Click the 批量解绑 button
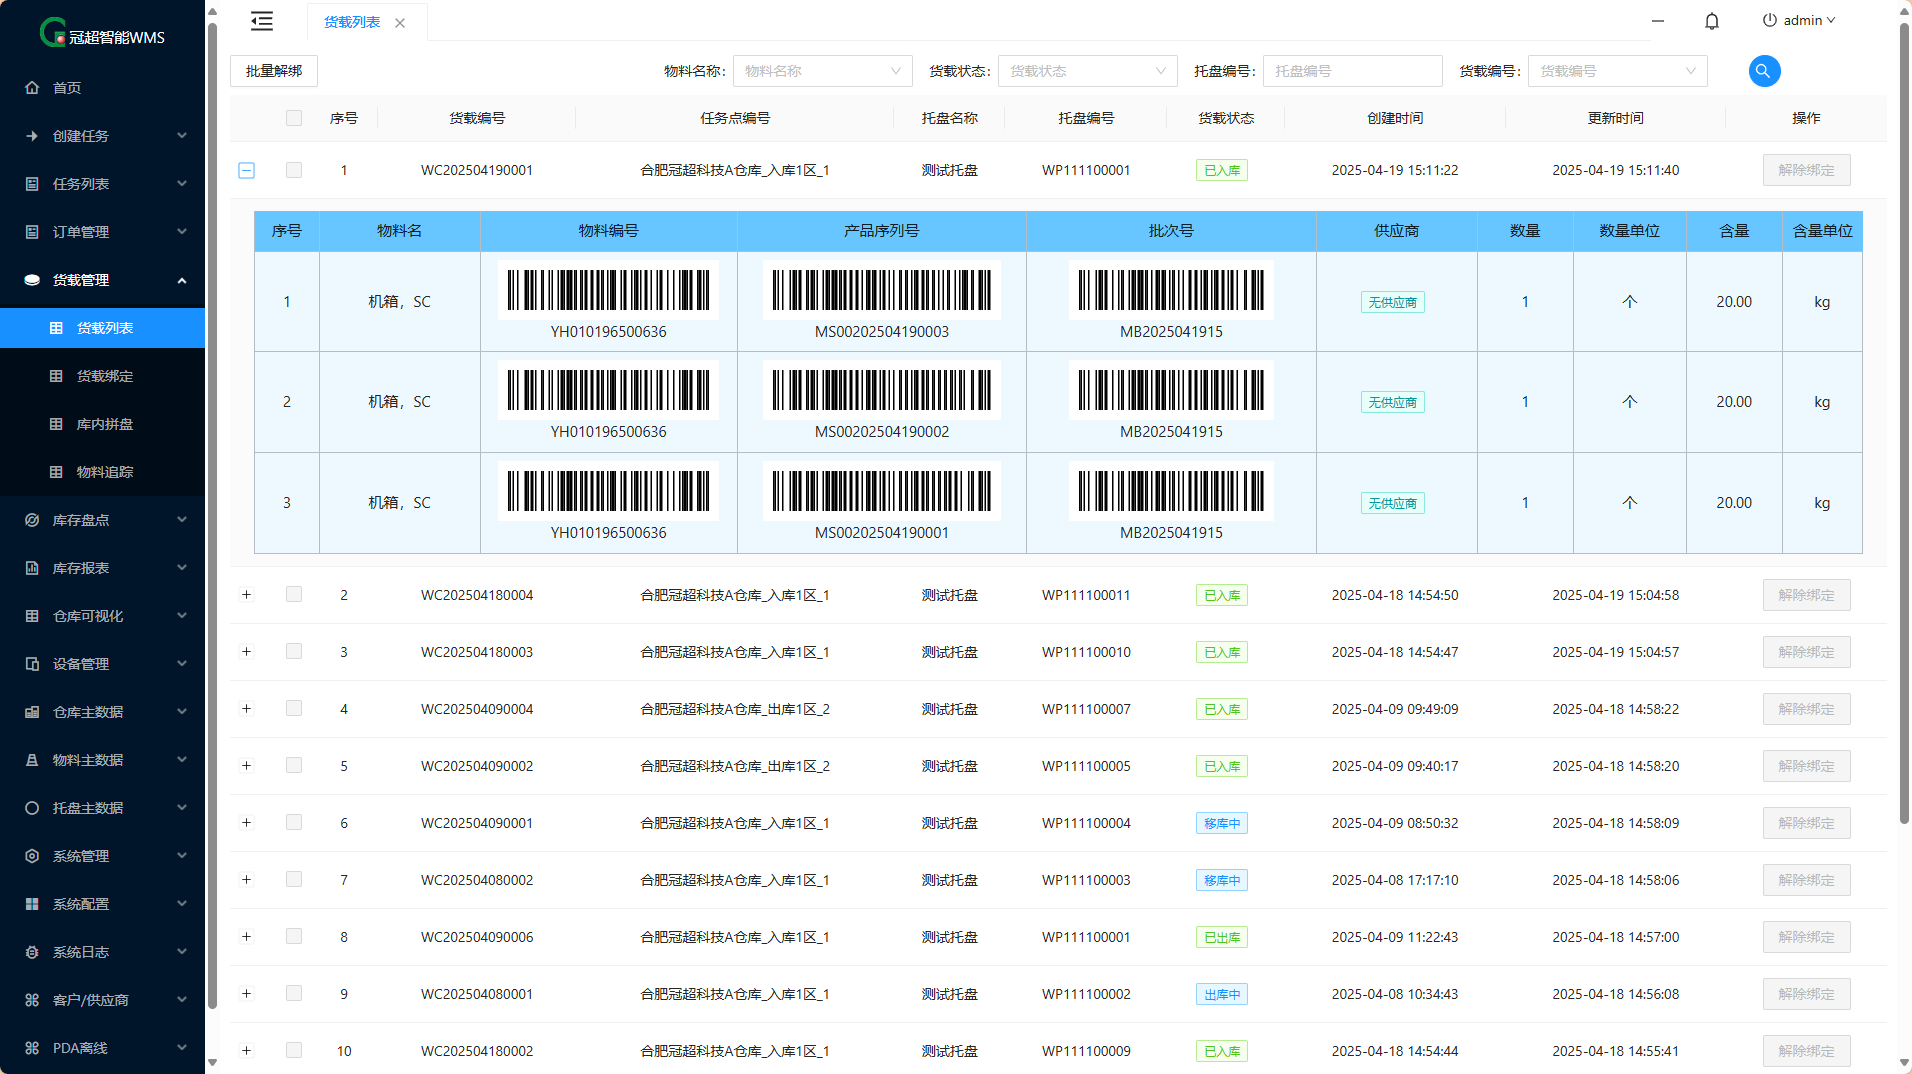Image resolution: width=1912 pixels, height=1074 pixels. [x=274, y=71]
